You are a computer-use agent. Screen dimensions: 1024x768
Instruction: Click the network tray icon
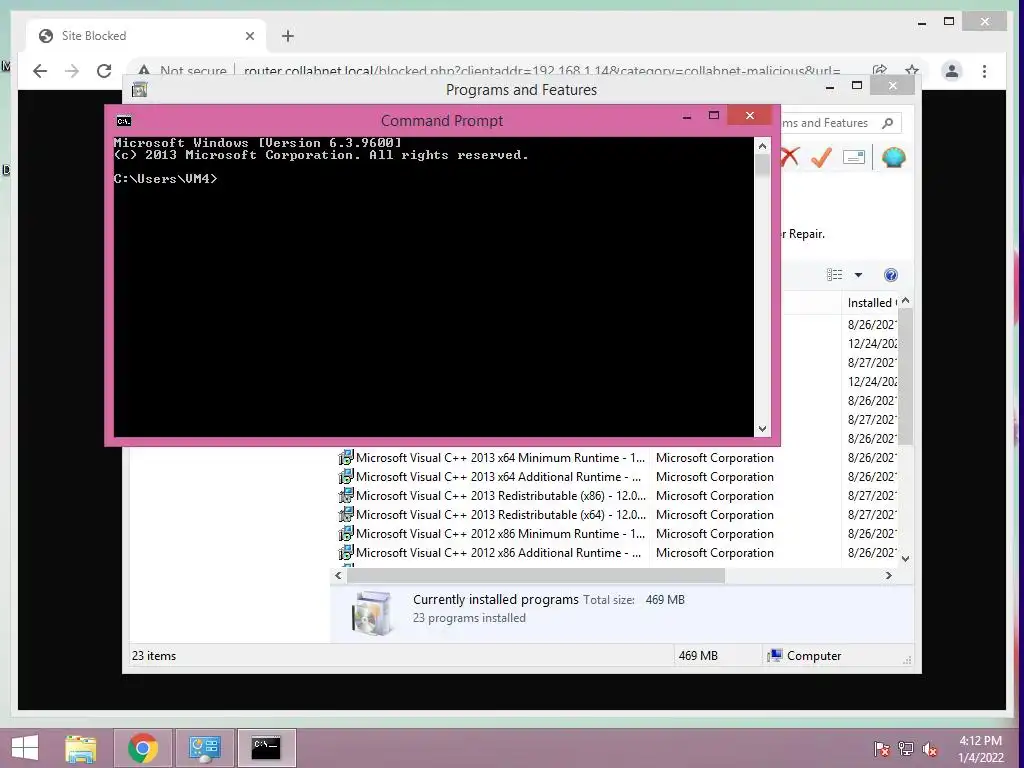(x=906, y=749)
